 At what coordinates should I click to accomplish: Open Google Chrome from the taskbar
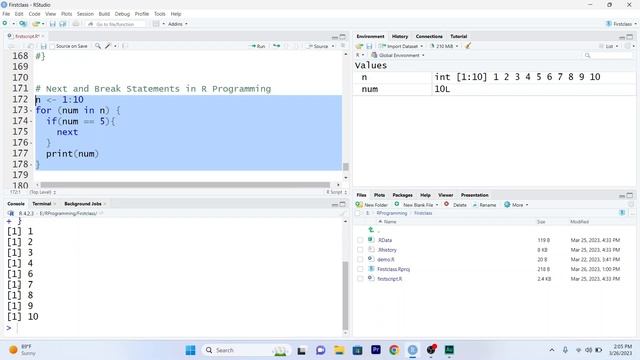[394, 350]
